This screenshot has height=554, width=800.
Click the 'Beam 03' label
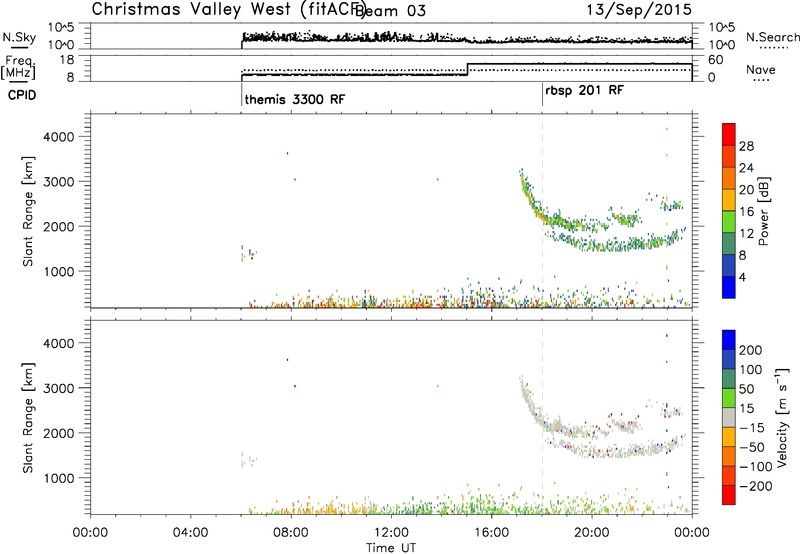pos(390,11)
